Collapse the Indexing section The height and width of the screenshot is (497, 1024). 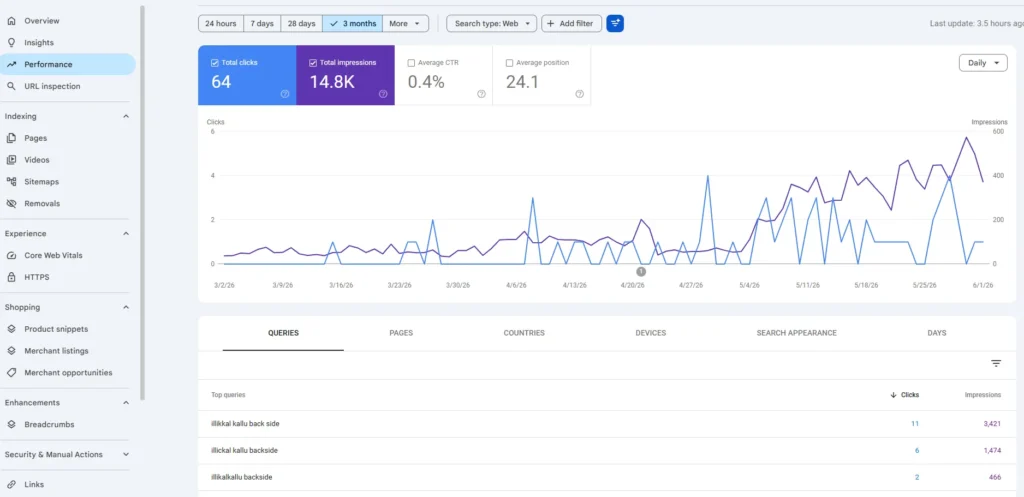tap(126, 116)
